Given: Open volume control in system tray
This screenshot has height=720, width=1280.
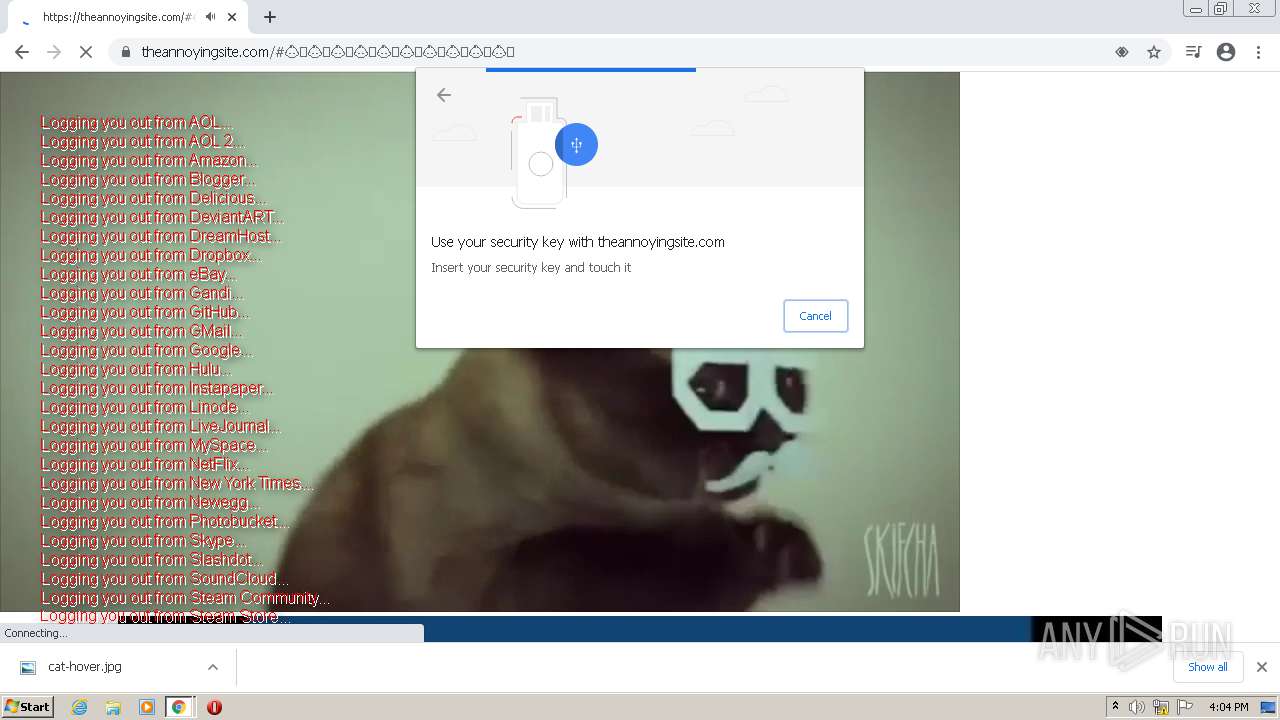Looking at the screenshot, I should click(x=1137, y=707).
